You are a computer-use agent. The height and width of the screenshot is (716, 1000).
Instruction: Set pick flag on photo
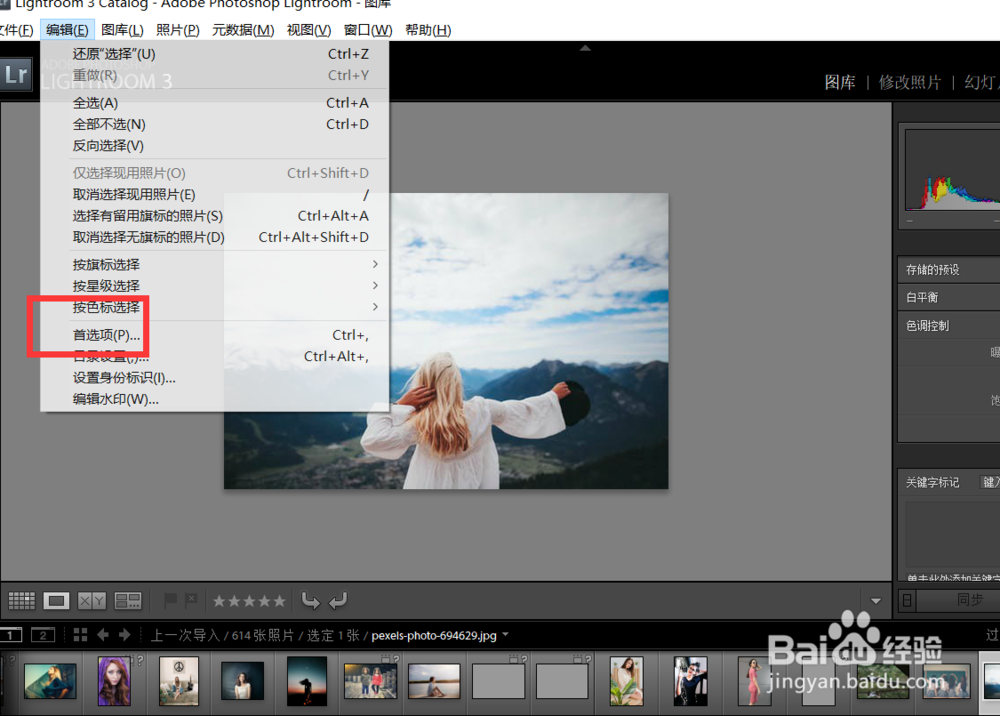[170, 600]
